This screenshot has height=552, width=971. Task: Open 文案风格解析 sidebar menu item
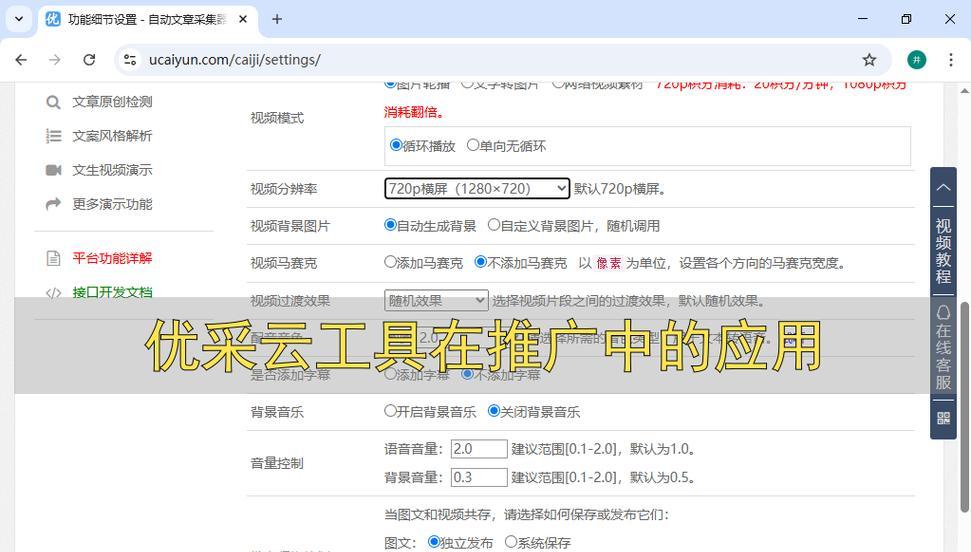point(112,136)
